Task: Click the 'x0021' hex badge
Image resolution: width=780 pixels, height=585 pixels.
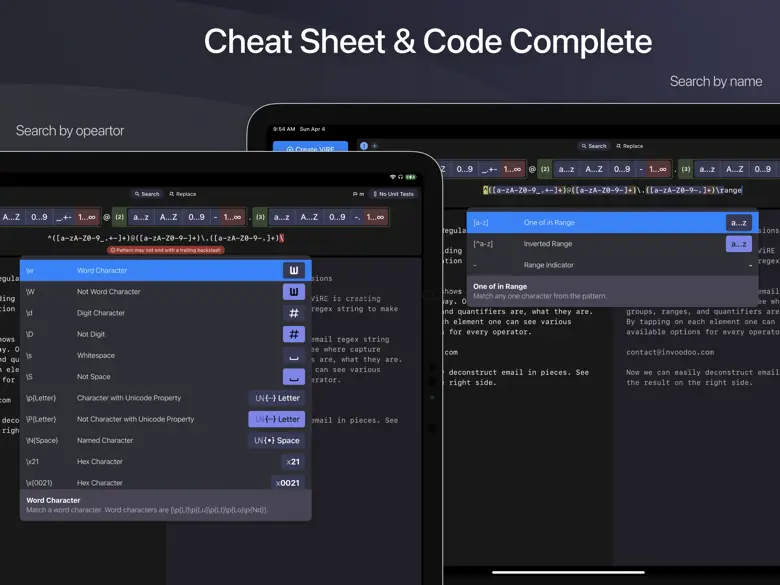Action: [x=288, y=483]
